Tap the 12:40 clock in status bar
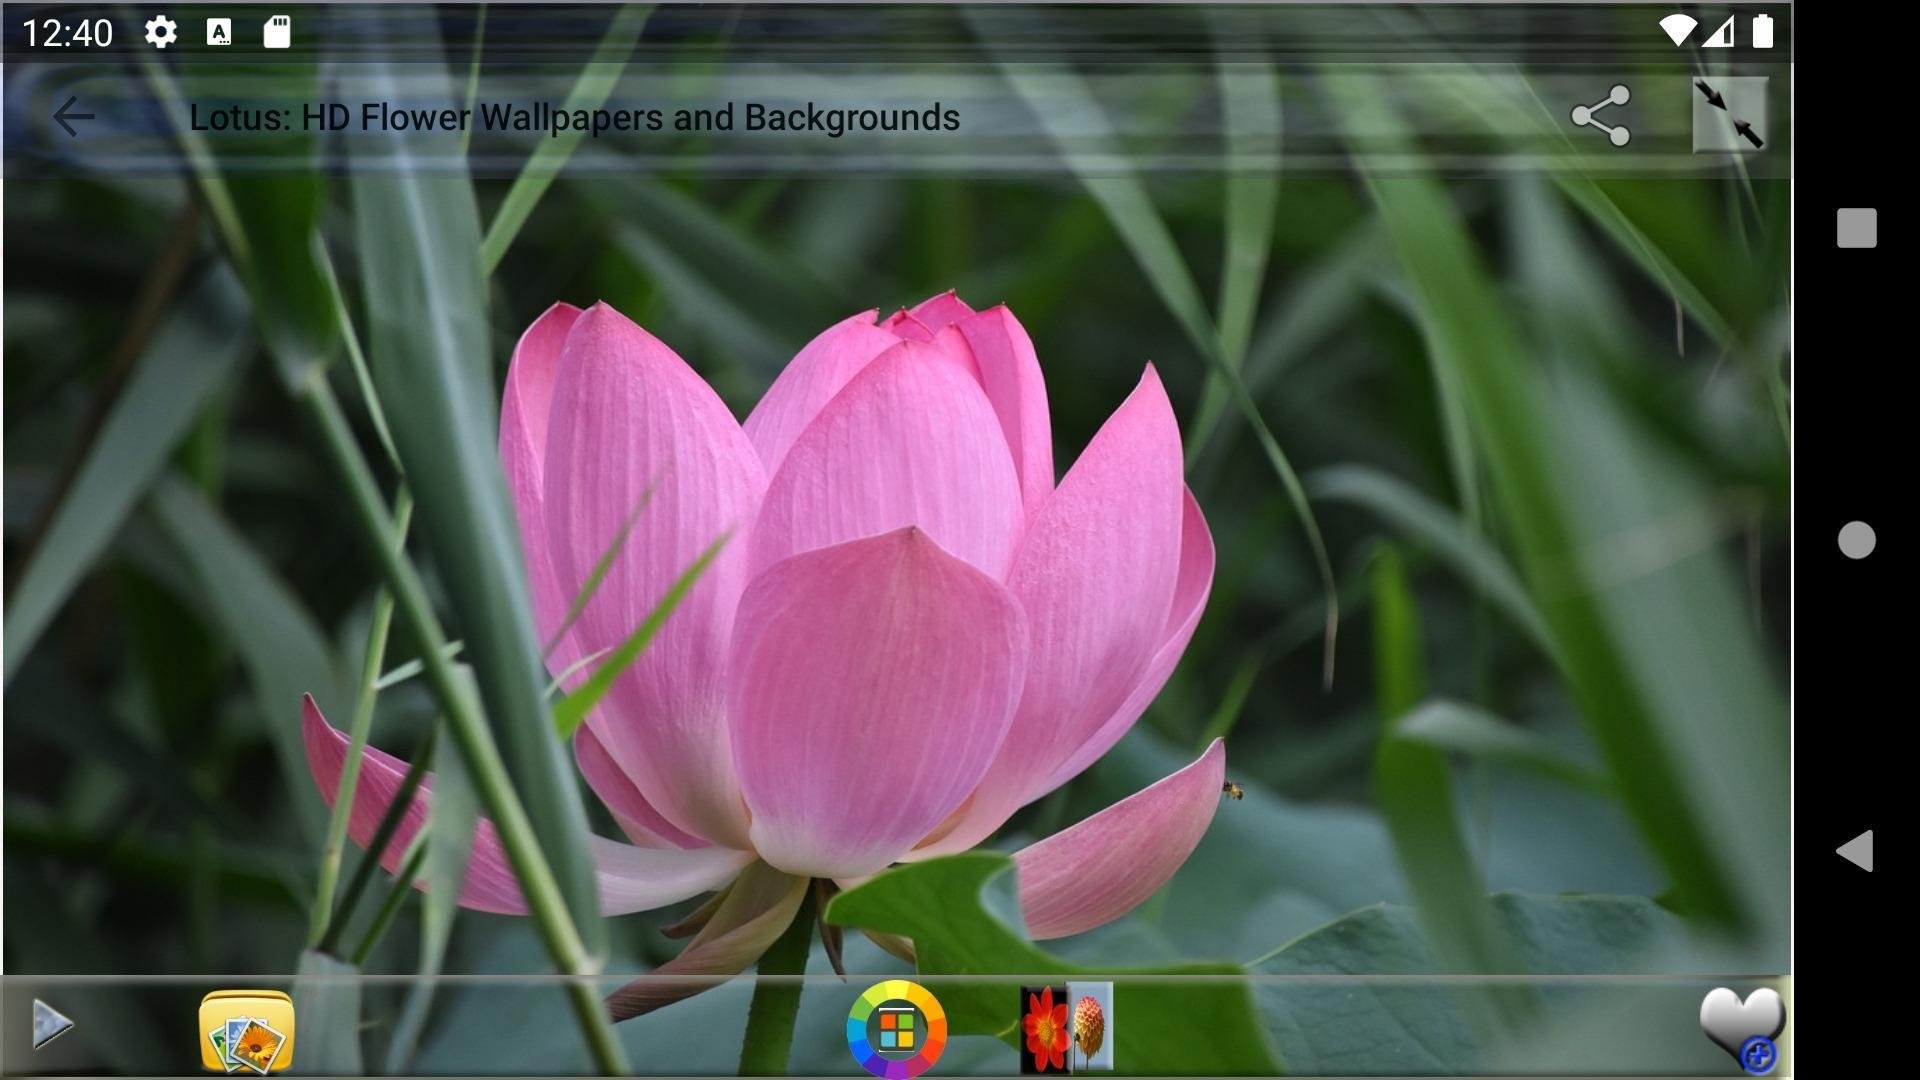 click(x=67, y=33)
